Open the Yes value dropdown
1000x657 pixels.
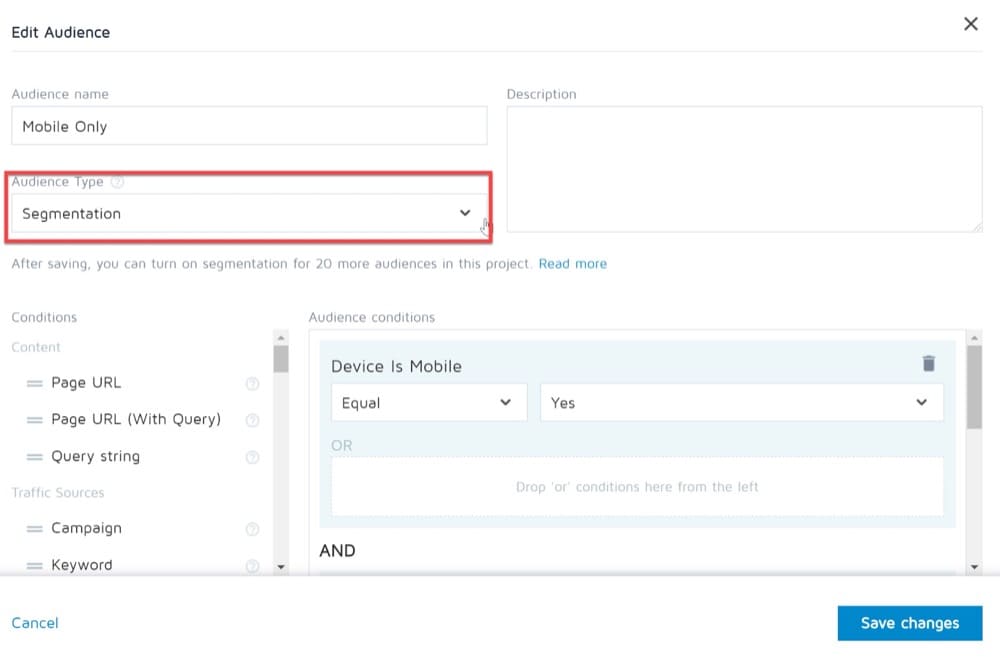(x=741, y=403)
